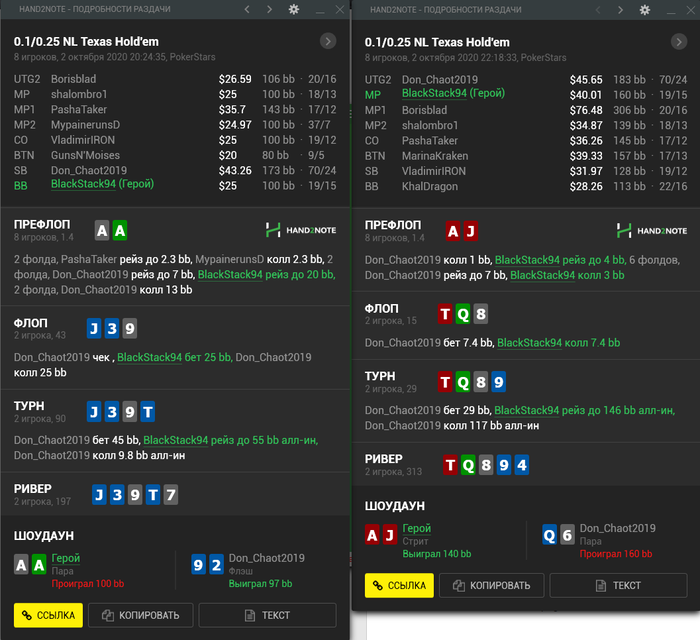700x640 pixels.
Task: Click yellow ССЫЛКА button in left window
Action: point(48,615)
